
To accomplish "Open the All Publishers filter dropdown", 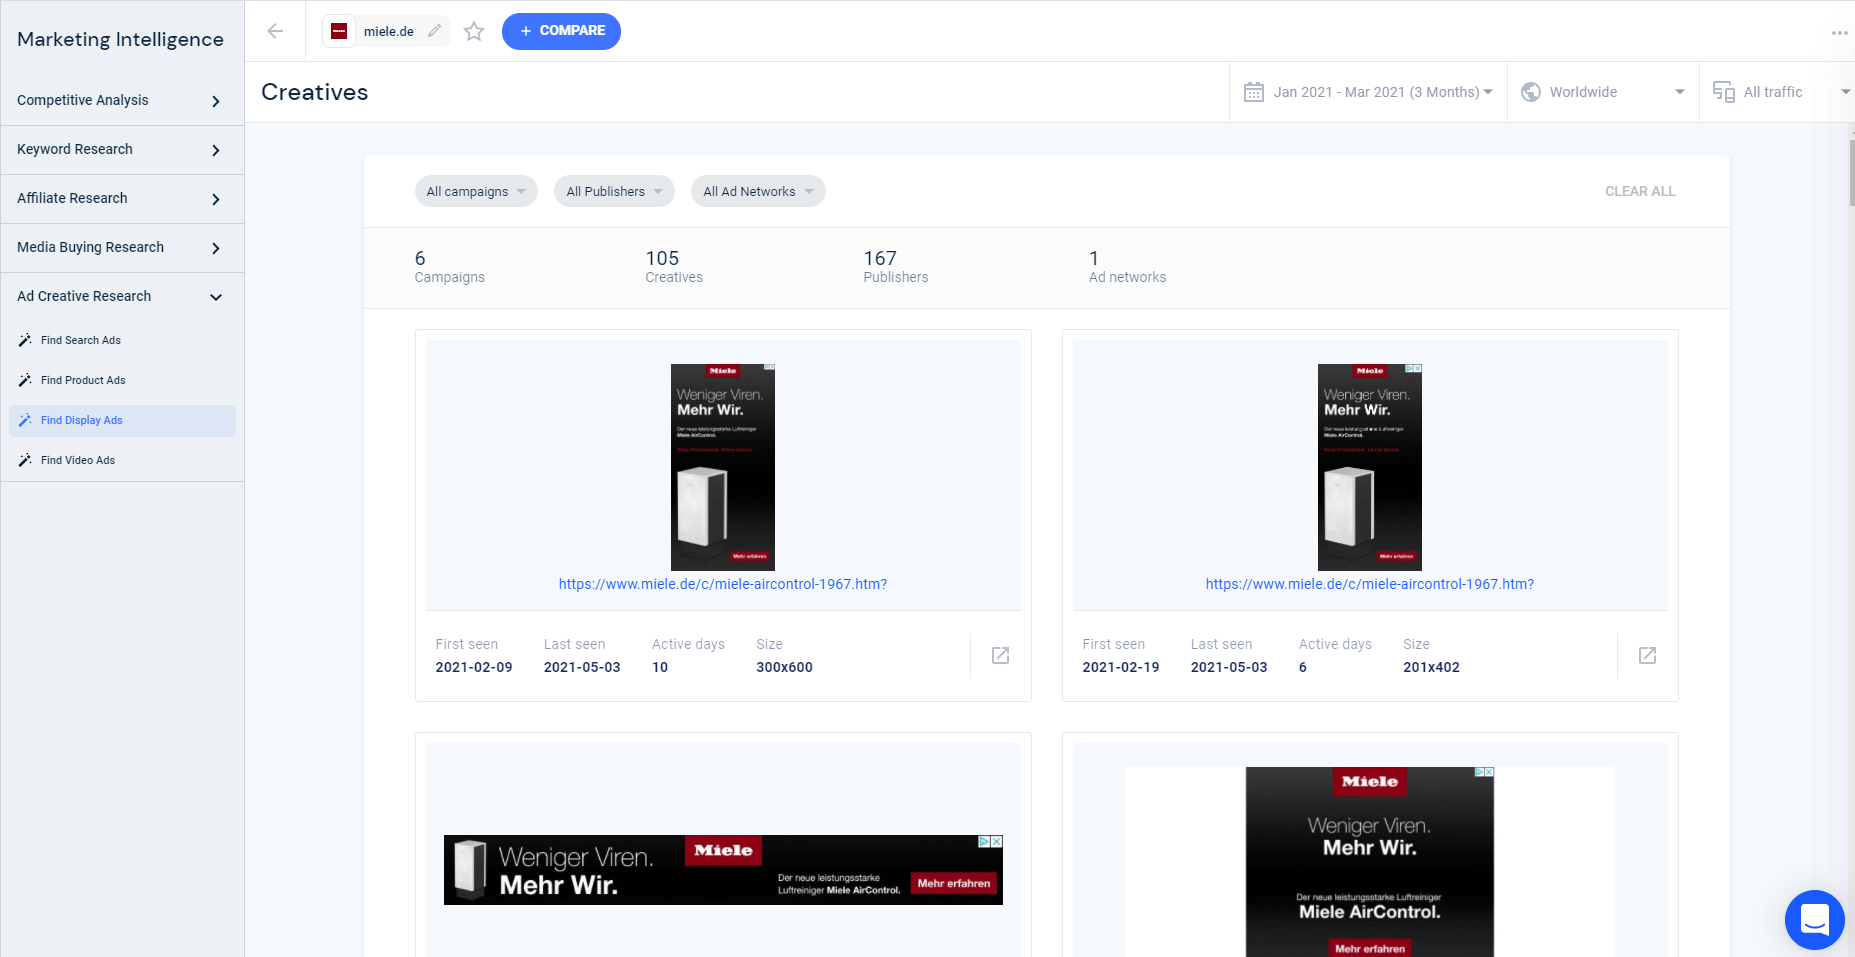I will (x=614, y=191).
